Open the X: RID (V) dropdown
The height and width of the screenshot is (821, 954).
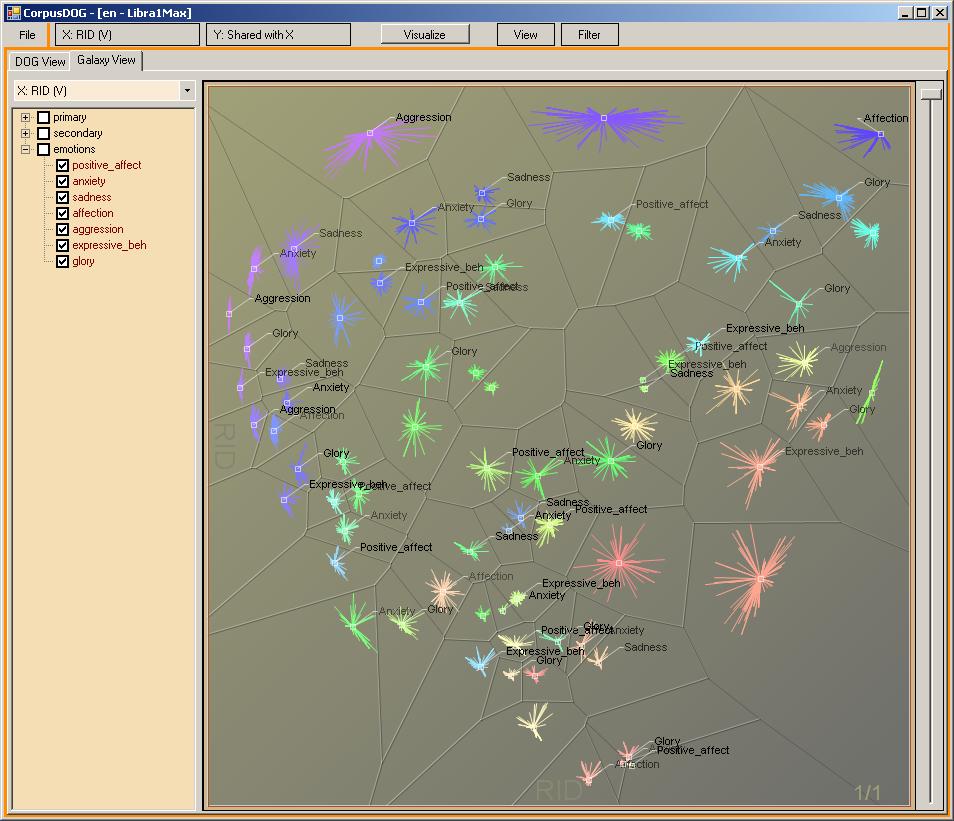tap(186, 91)
